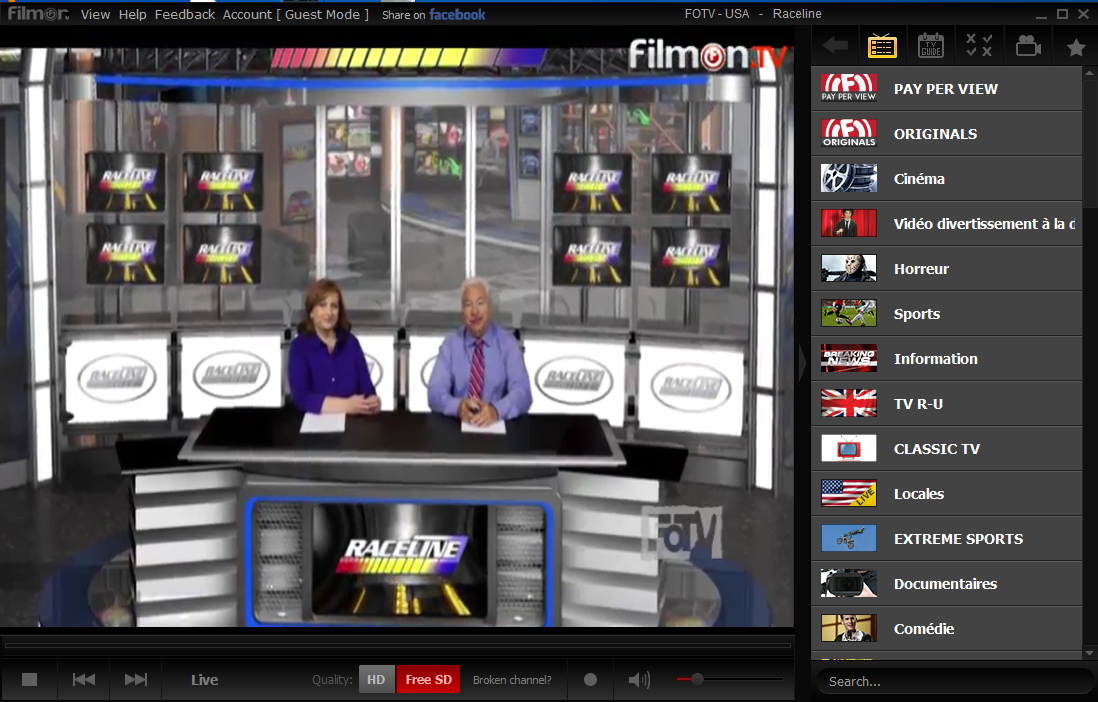1098x702 pixels.
Task: Switch quality to HD
Action: point(376,680)
